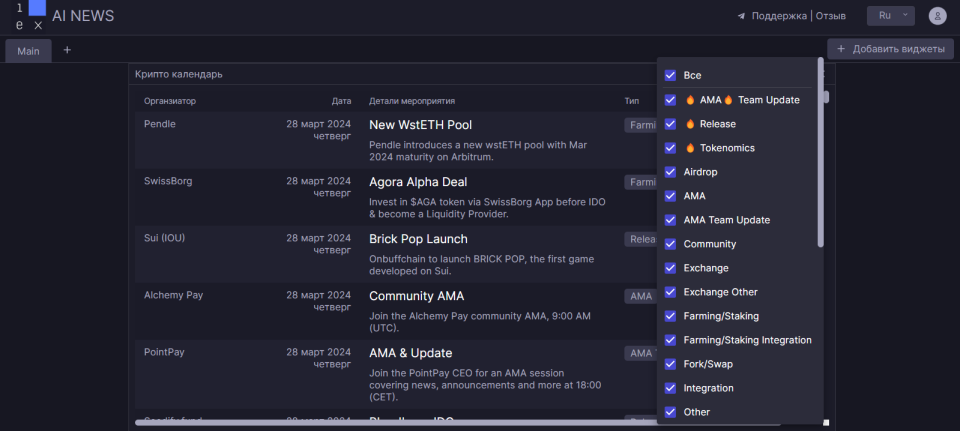Click the user profile avatar icon
The image size is (960, 431).
point(937,16)
